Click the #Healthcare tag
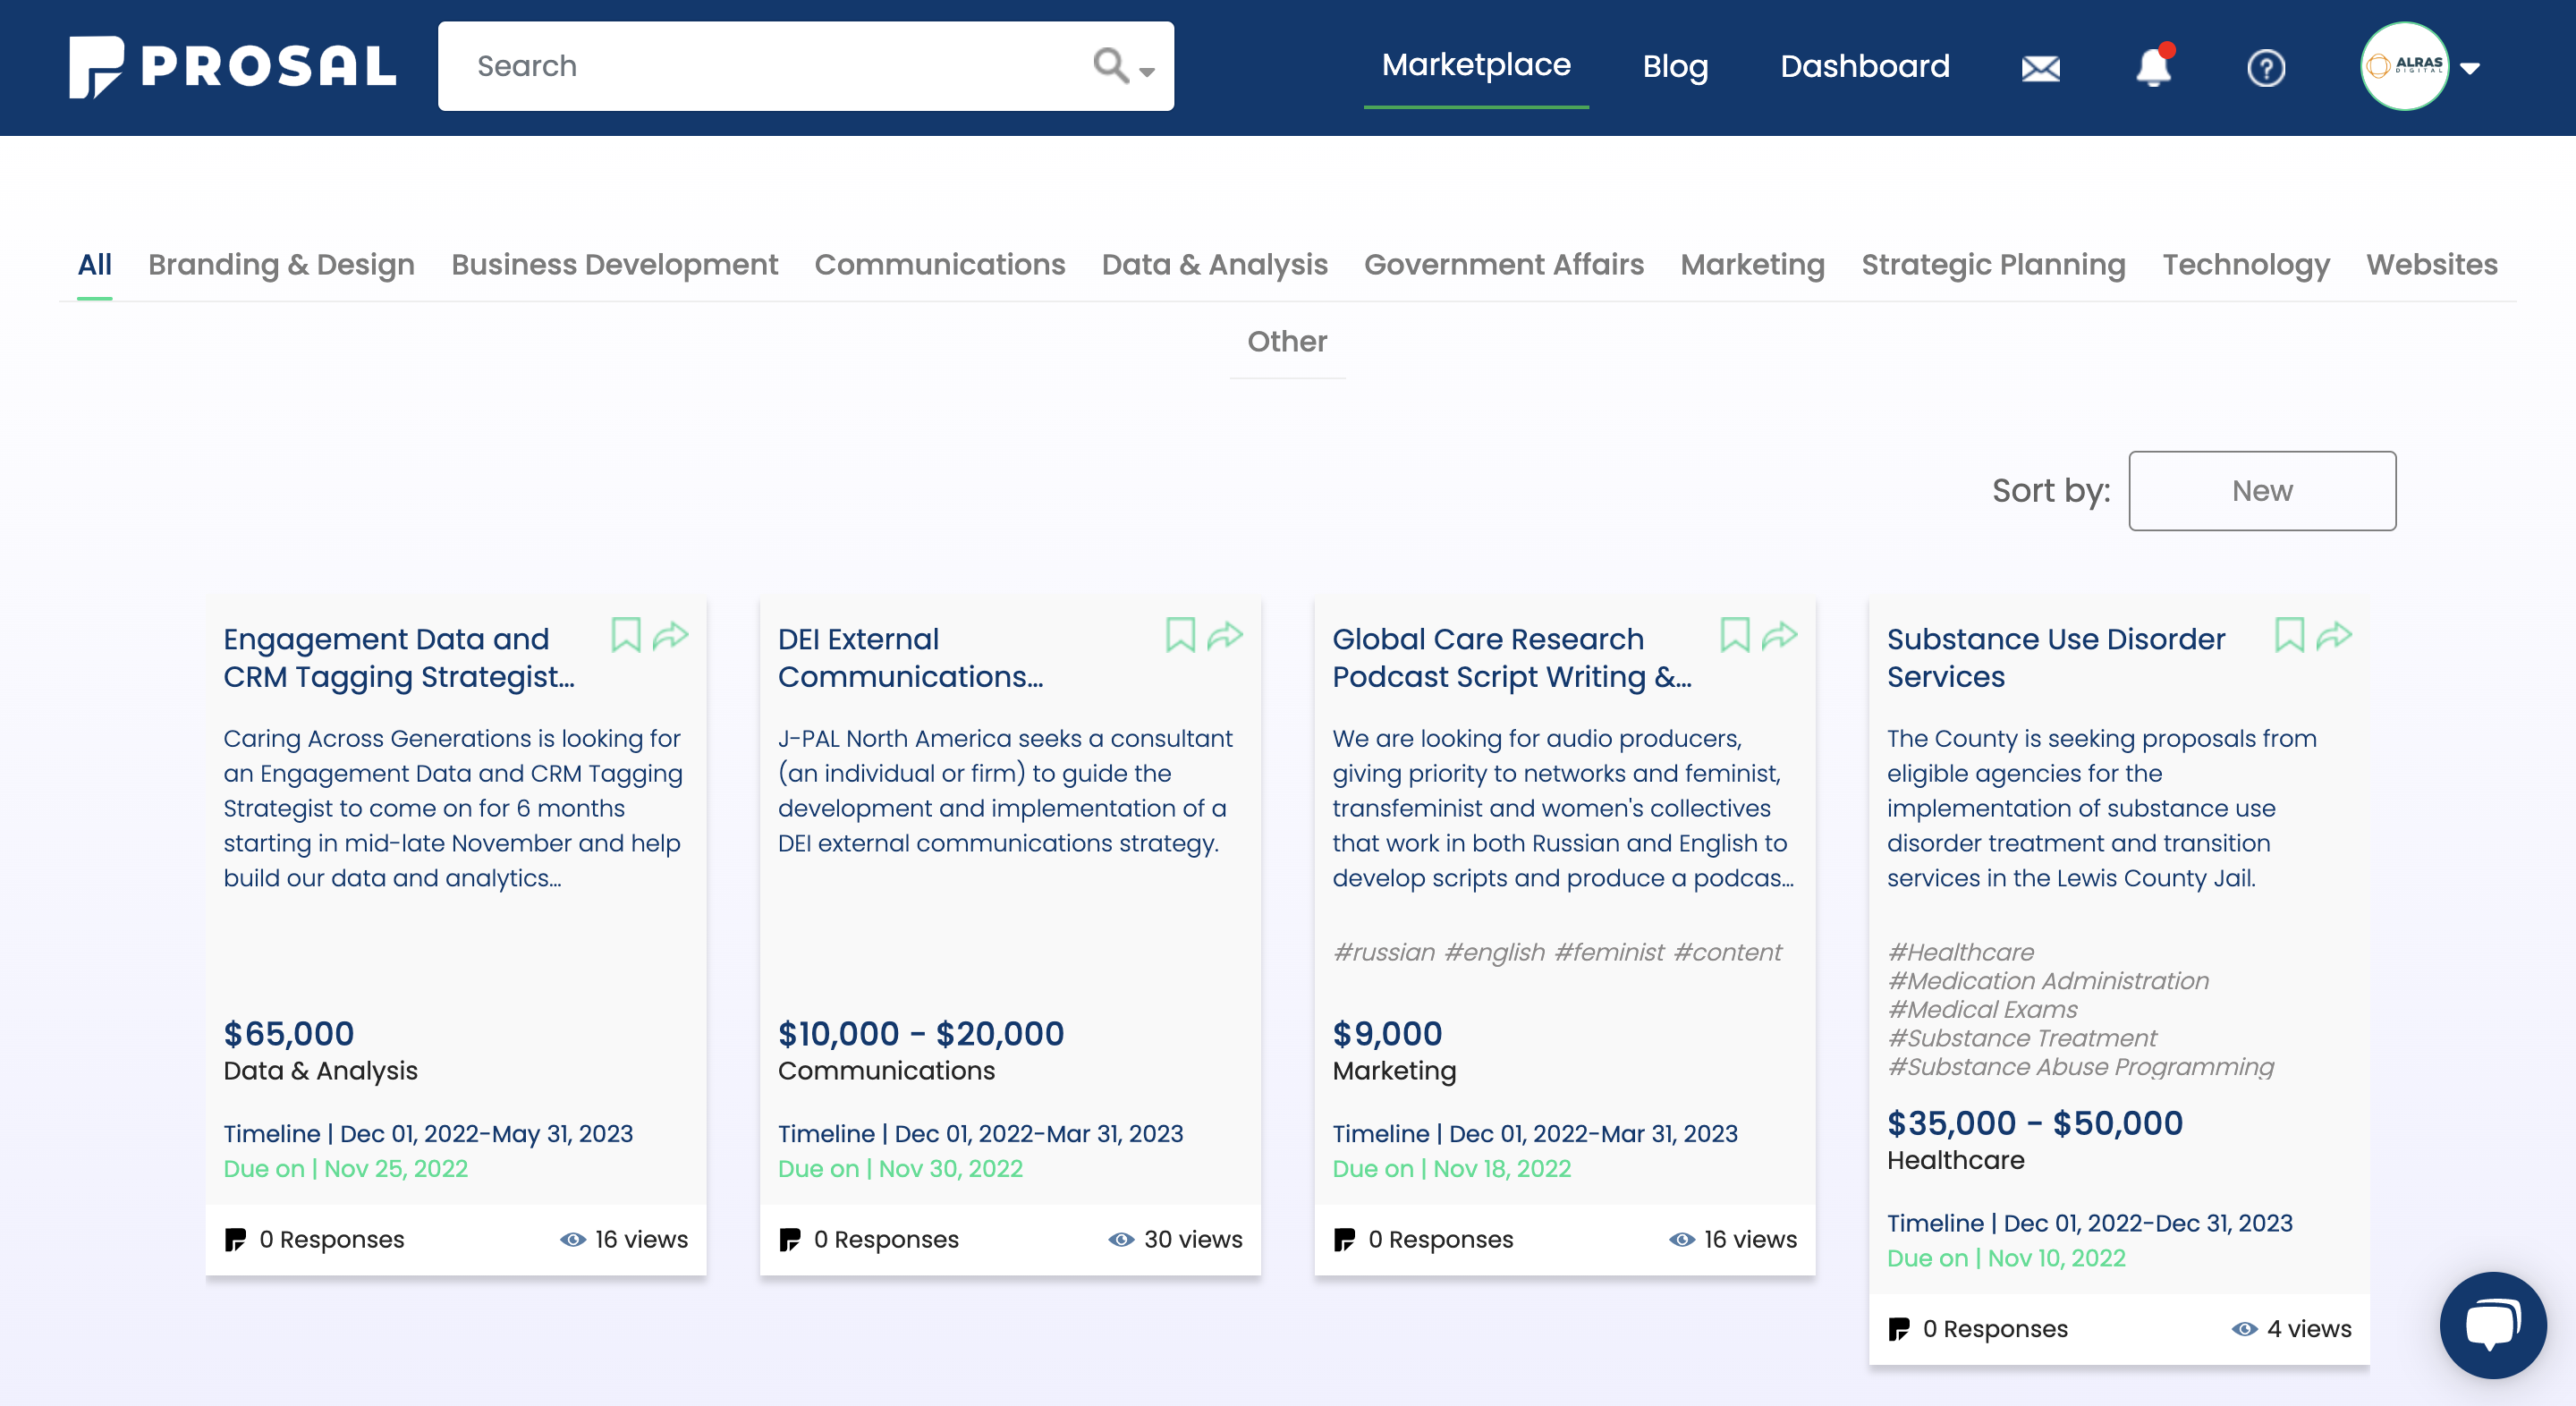The height and width of the screenshot is (1406, 2576). coord(1959,952)
